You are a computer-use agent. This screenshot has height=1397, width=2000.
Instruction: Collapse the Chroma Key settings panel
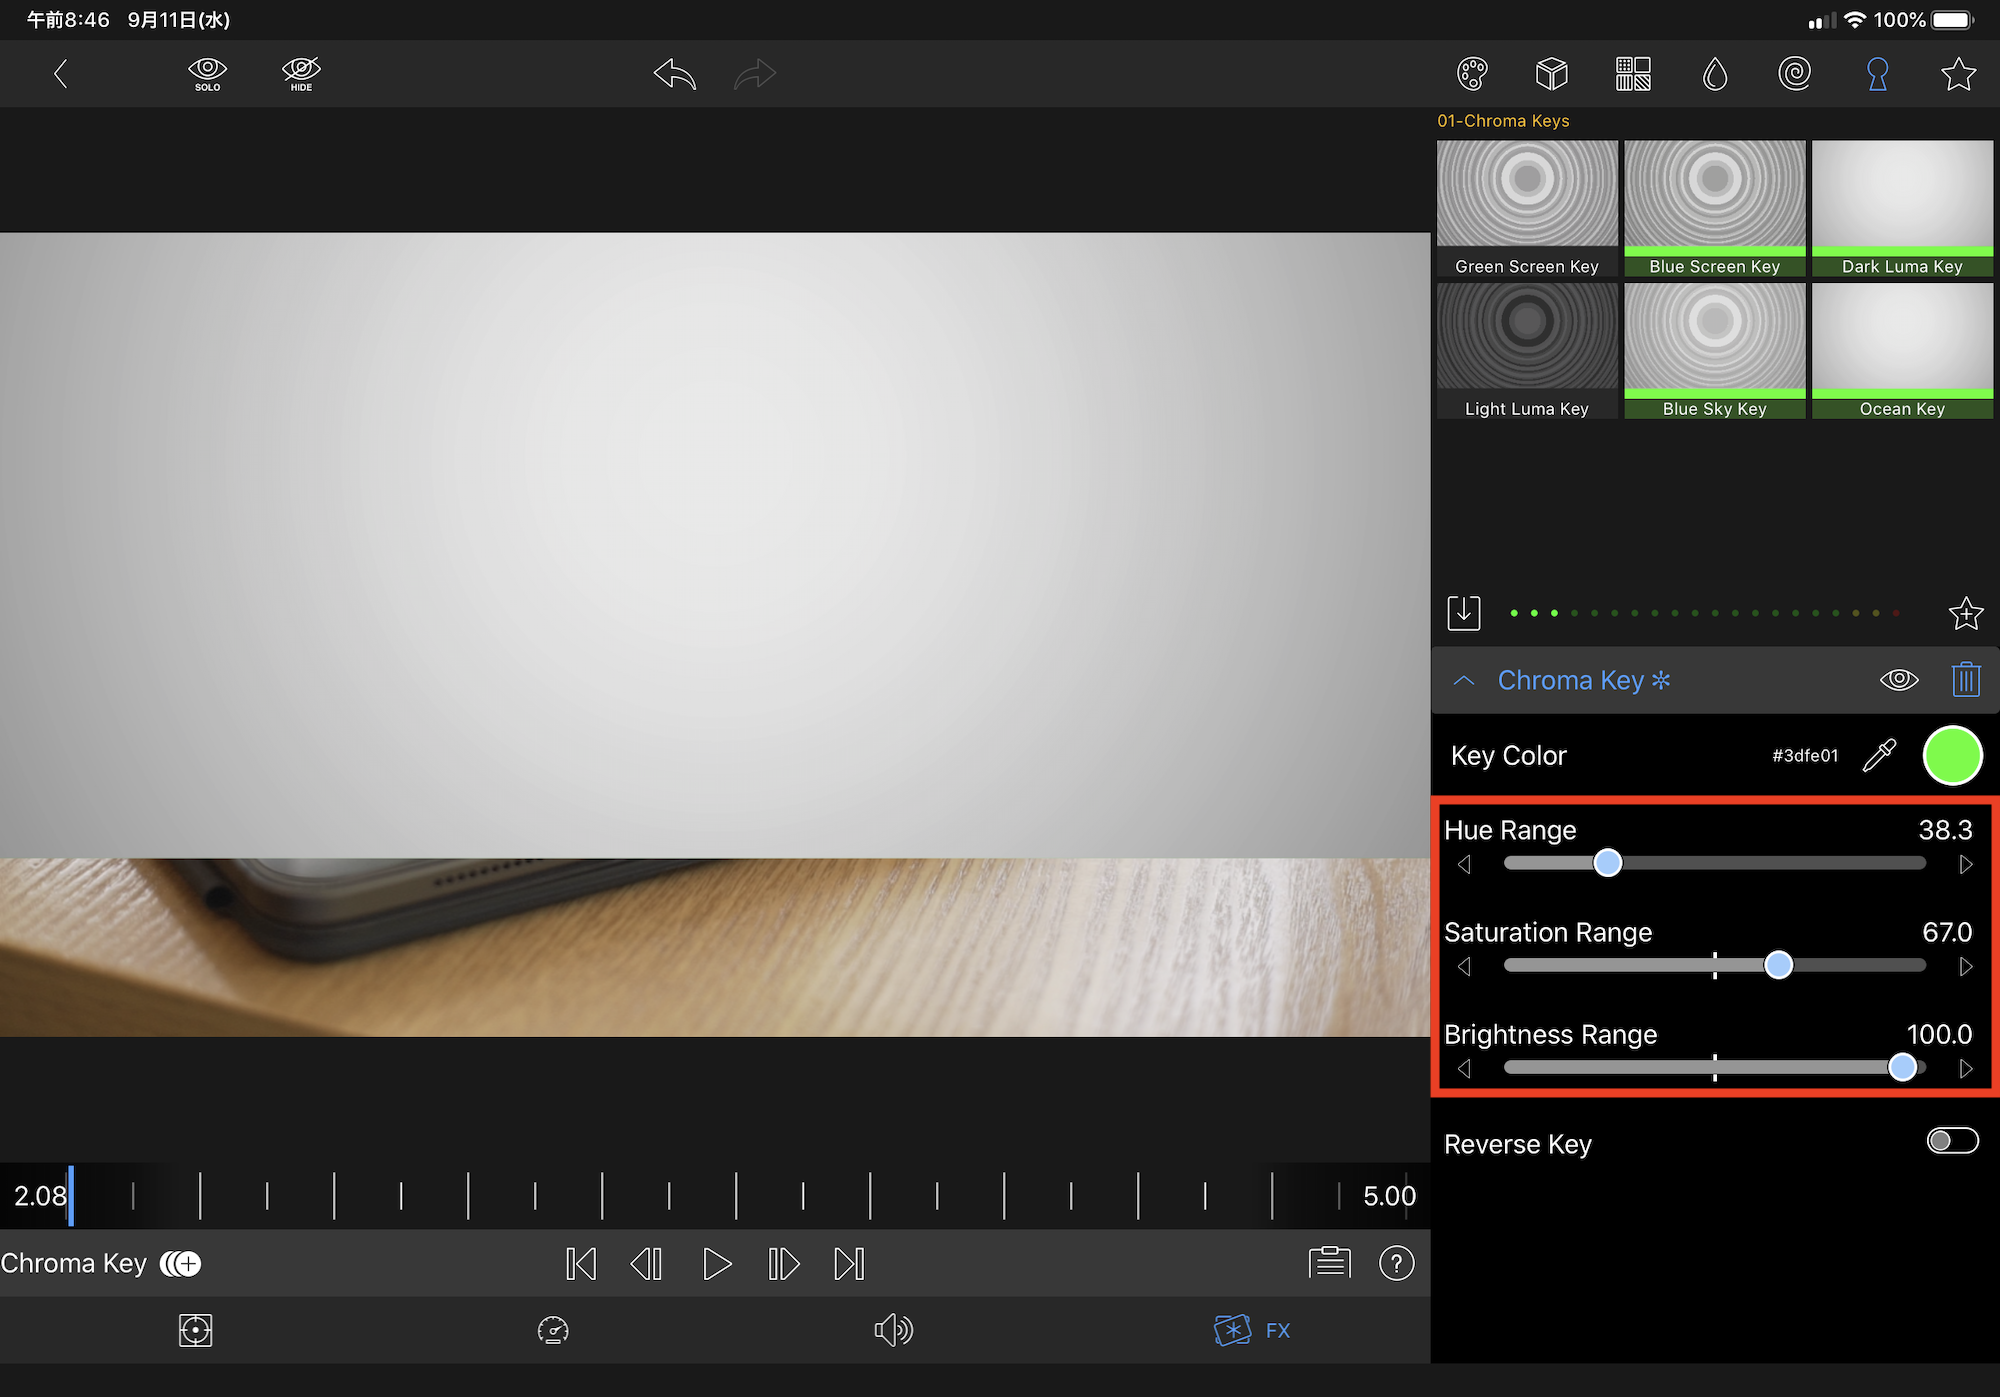click(x=1464, y=680)
